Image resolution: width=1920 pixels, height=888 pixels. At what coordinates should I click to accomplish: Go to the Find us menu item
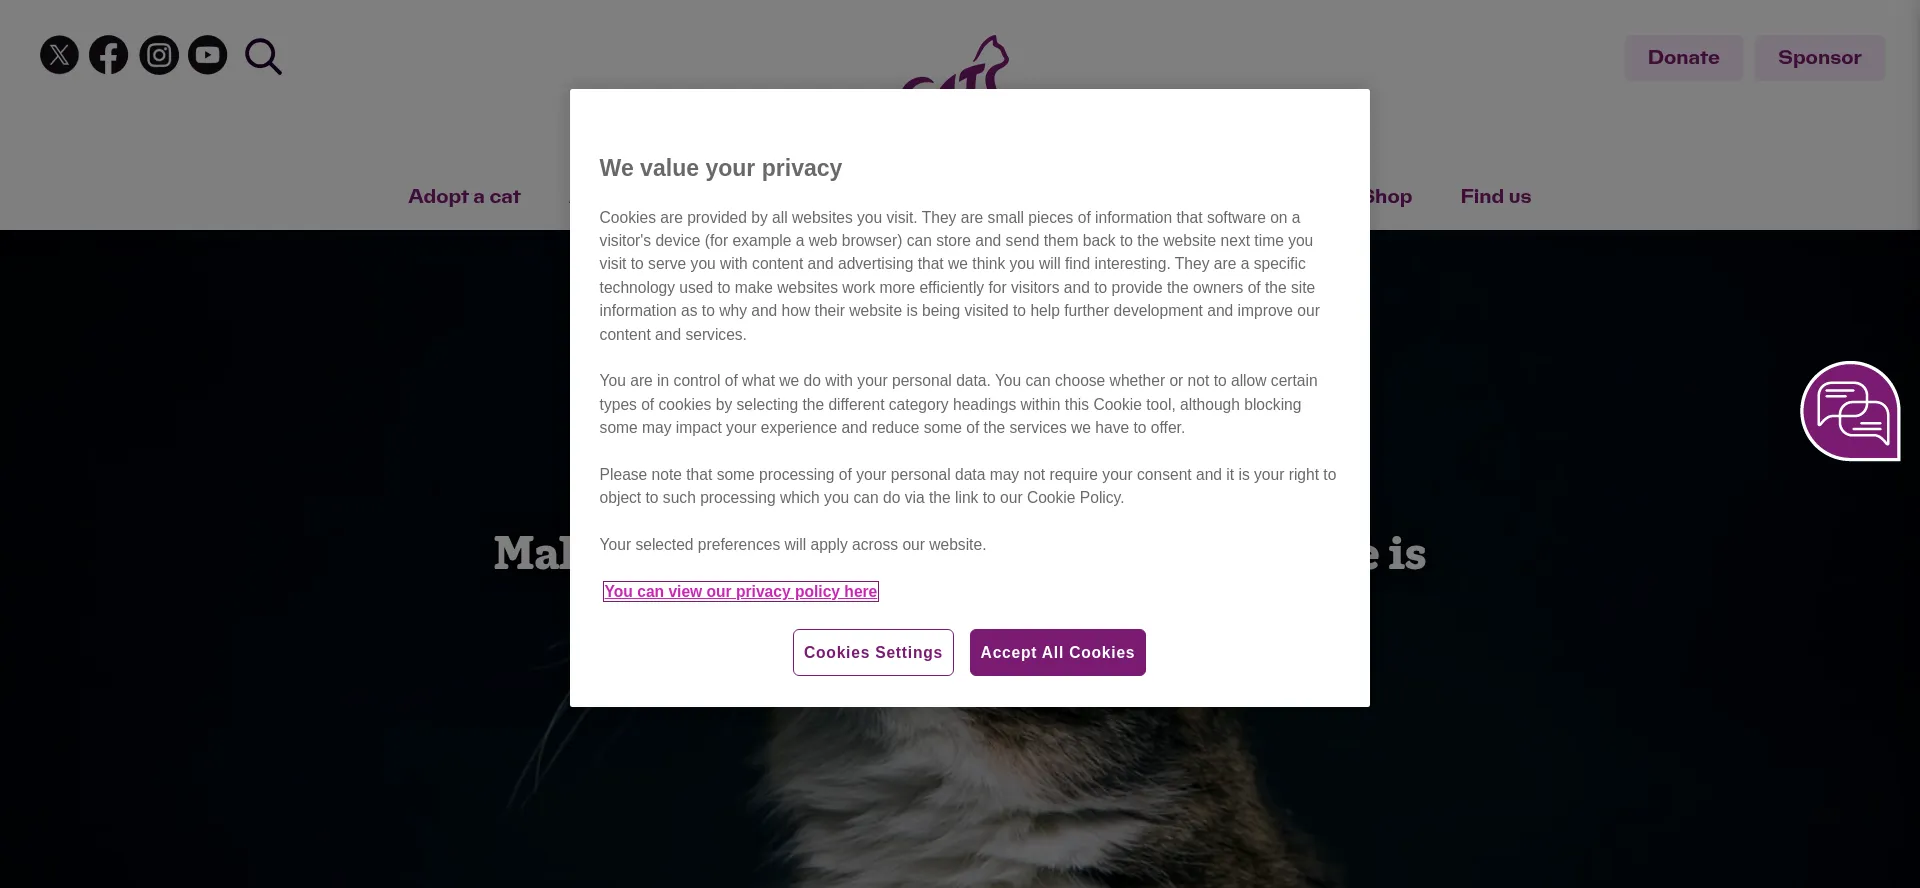click(1495, 197)
